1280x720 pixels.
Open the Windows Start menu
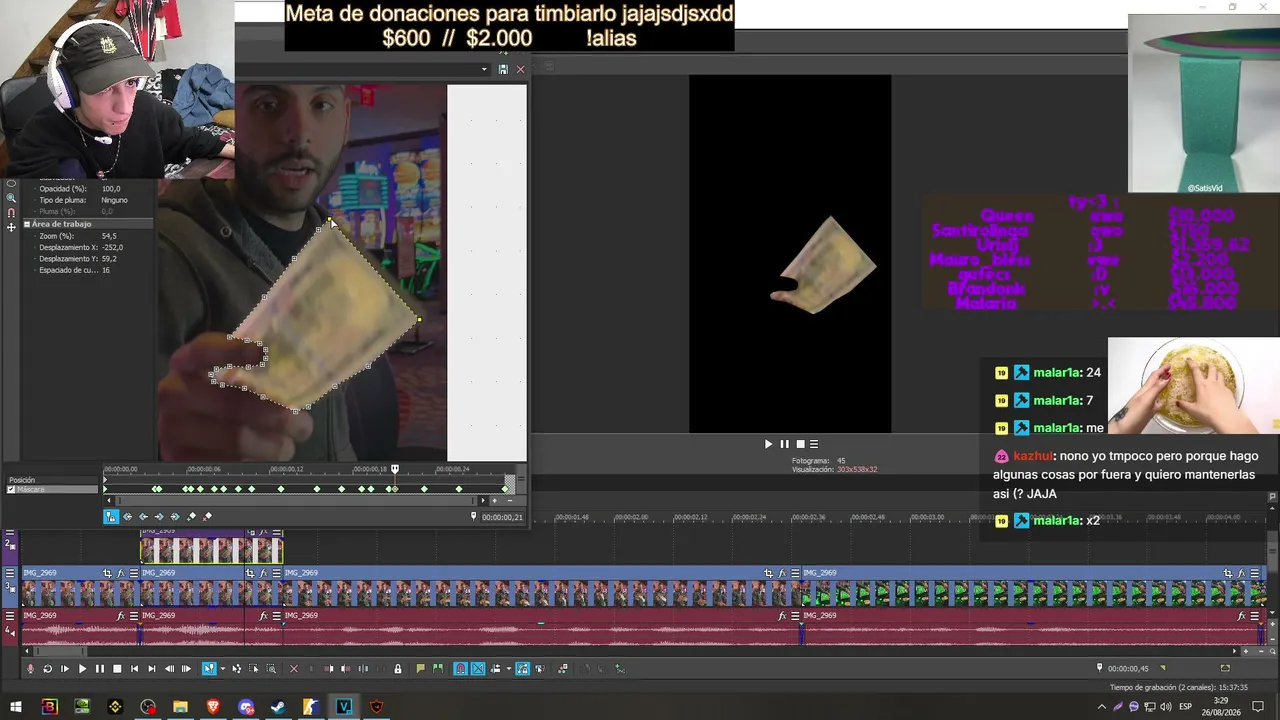tap(16, 707)
